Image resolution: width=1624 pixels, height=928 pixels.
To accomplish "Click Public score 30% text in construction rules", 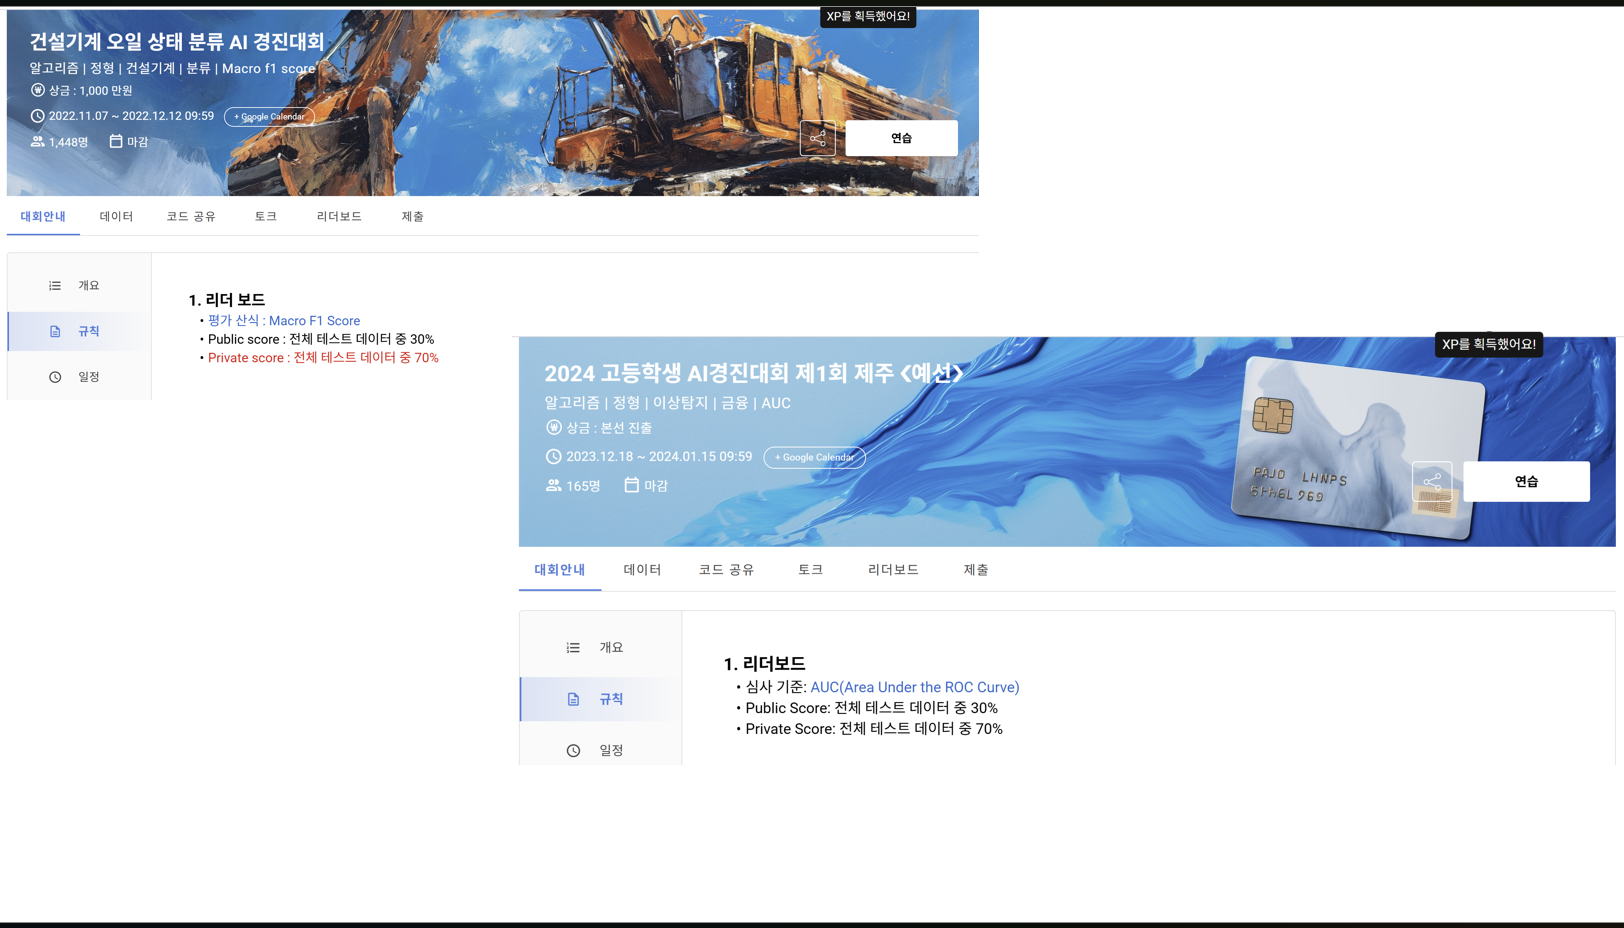I will click(321, 339).
